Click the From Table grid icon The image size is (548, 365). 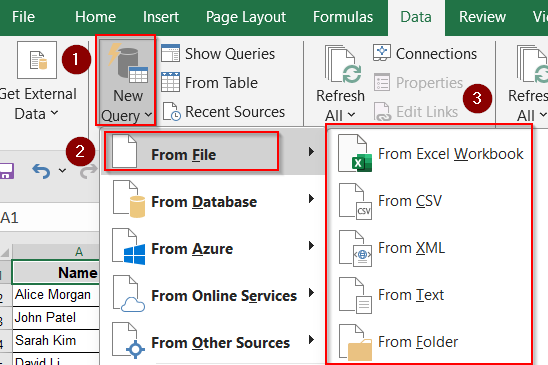[x=171, y=82]
